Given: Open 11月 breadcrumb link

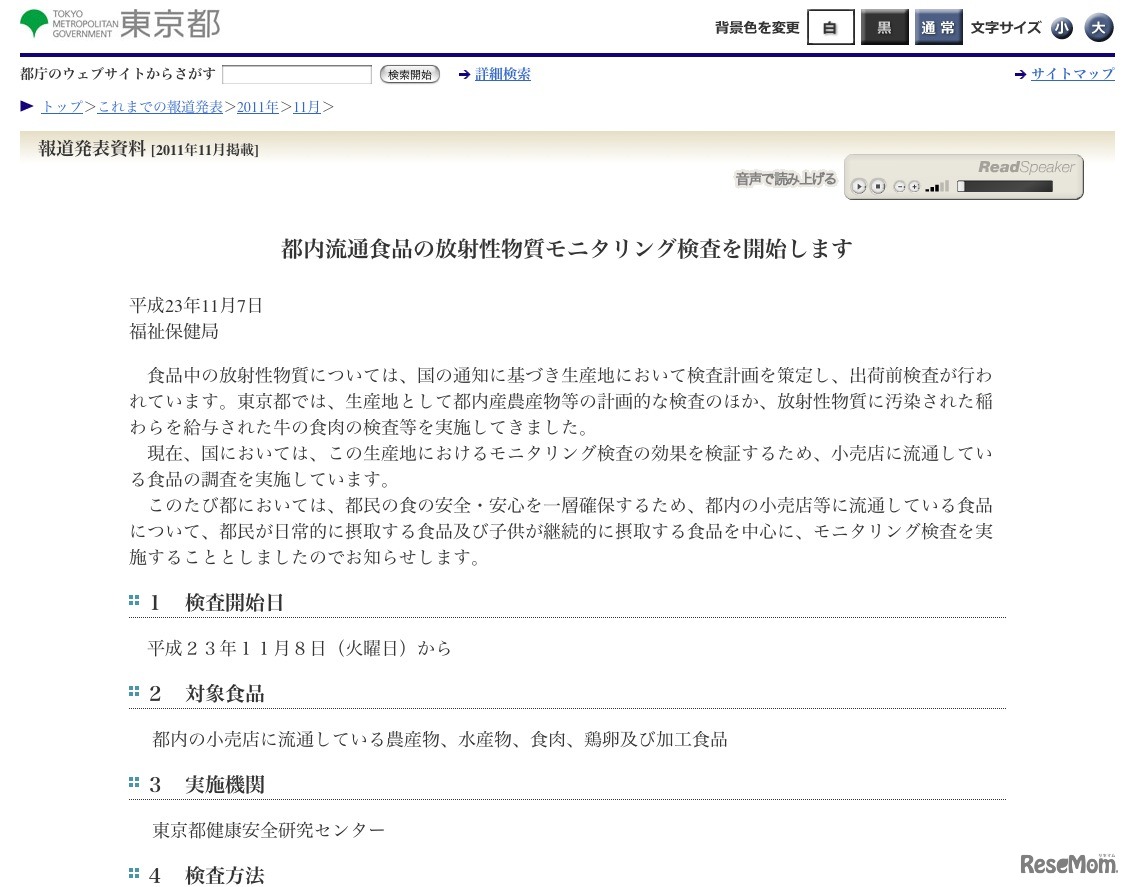Looking at the screenshot, I should [x=307, y=107].
